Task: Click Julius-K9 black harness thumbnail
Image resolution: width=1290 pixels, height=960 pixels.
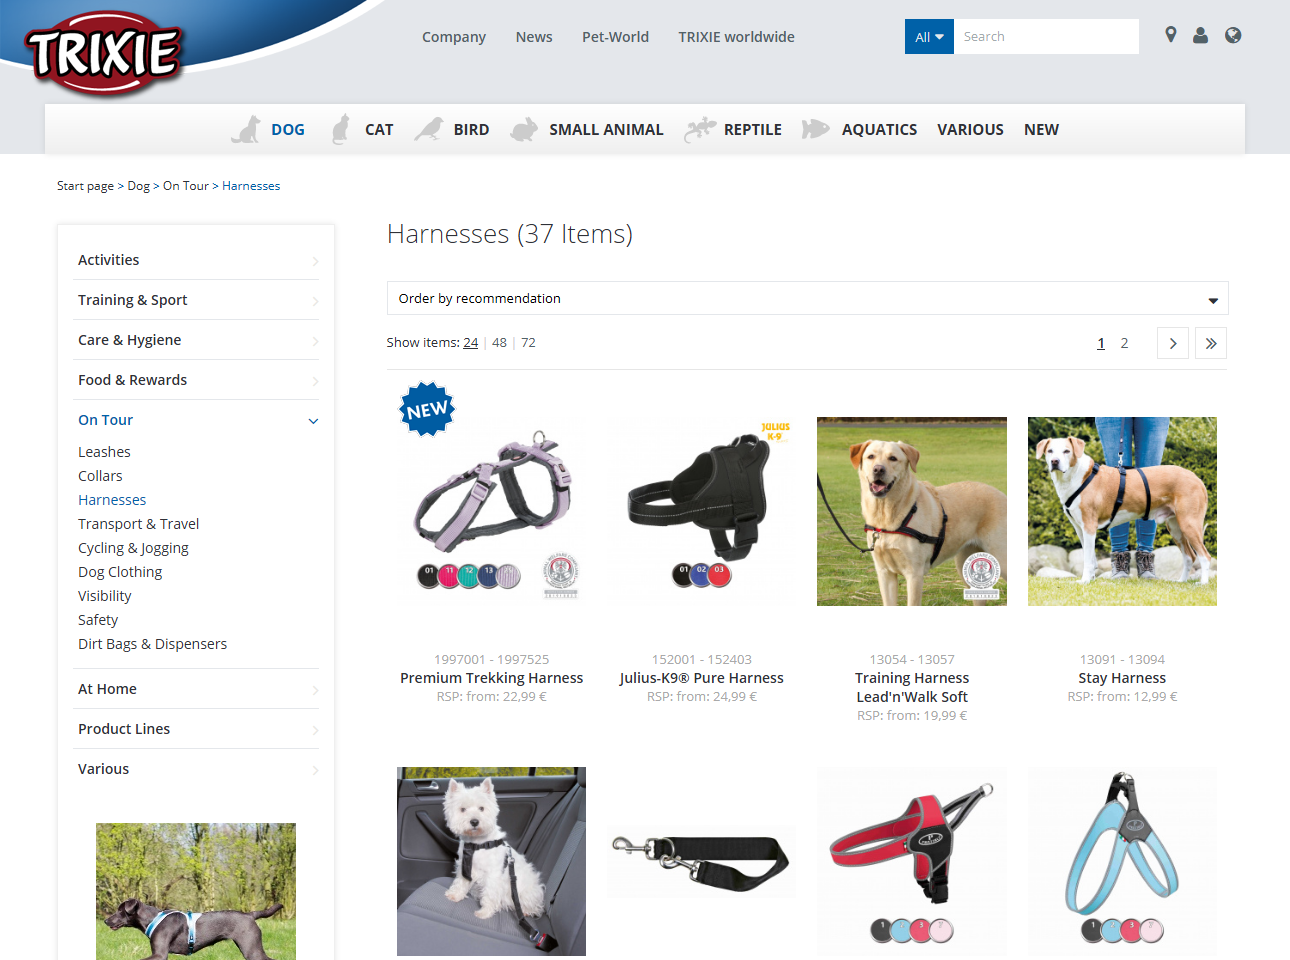Action: (x=701, y=511)
